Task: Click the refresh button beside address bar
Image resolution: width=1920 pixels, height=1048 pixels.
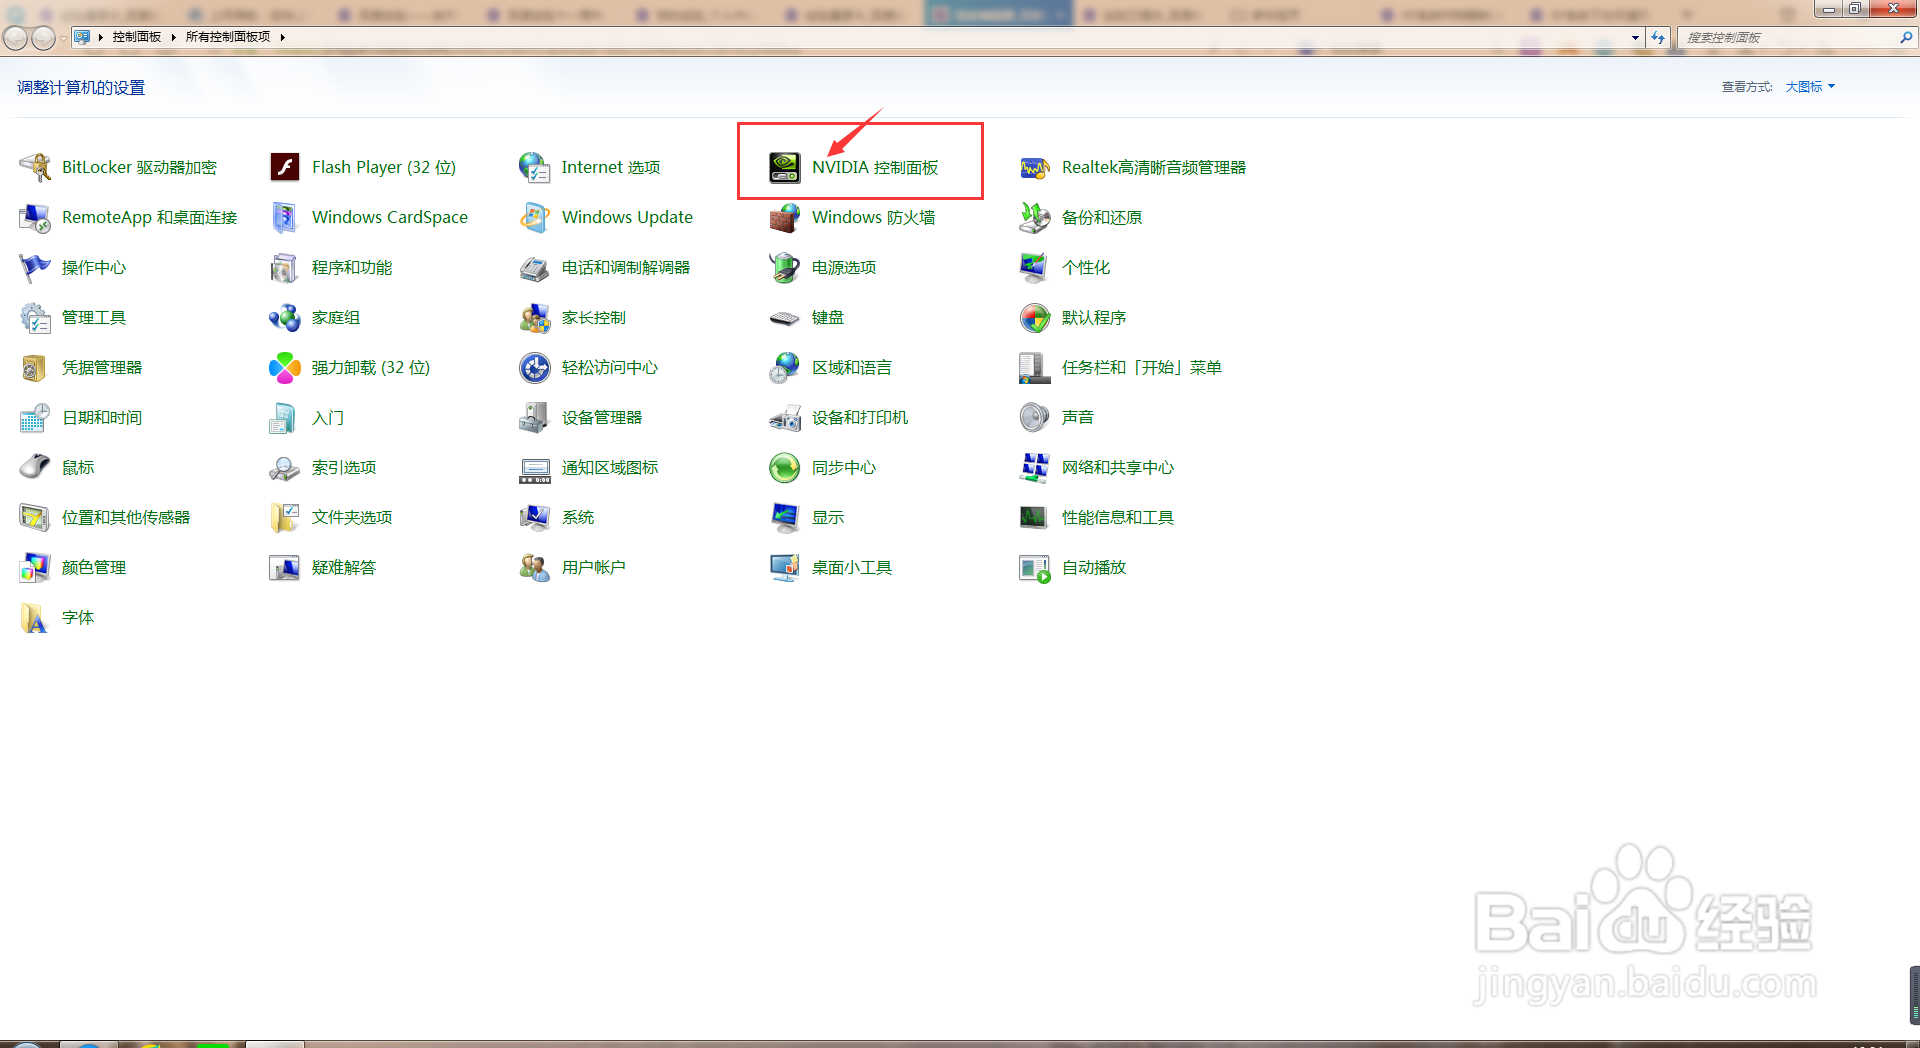Action: [1658, 37]
